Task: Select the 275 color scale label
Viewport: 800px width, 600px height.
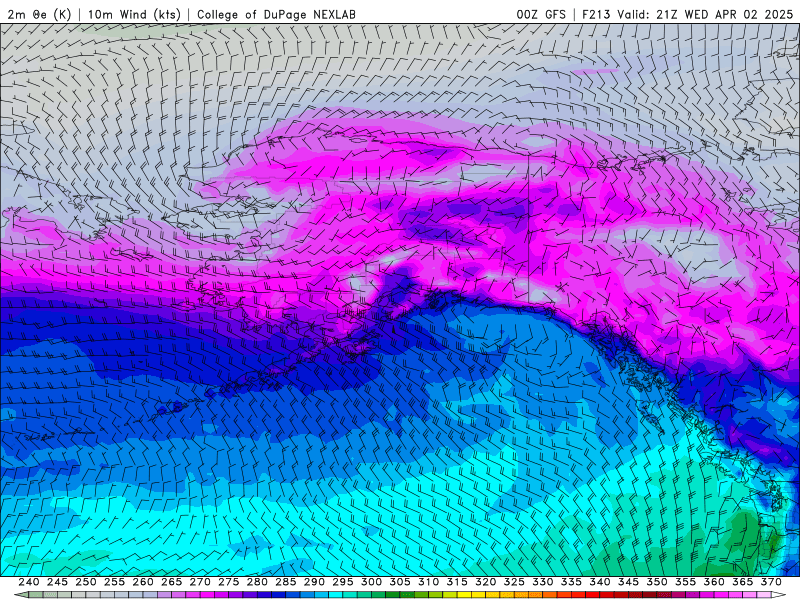Action: point(229,582)
